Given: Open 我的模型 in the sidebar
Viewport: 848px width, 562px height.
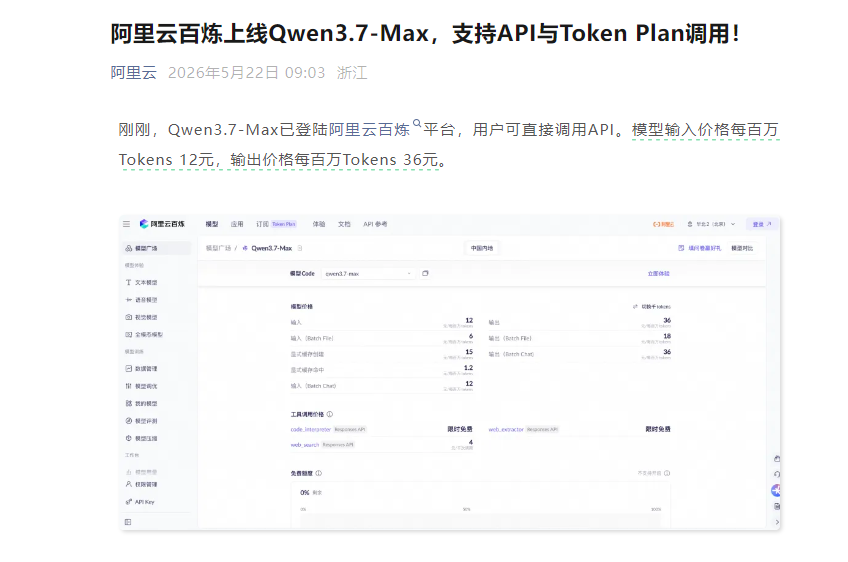Looking at the screenshot, I should [142, 403].
